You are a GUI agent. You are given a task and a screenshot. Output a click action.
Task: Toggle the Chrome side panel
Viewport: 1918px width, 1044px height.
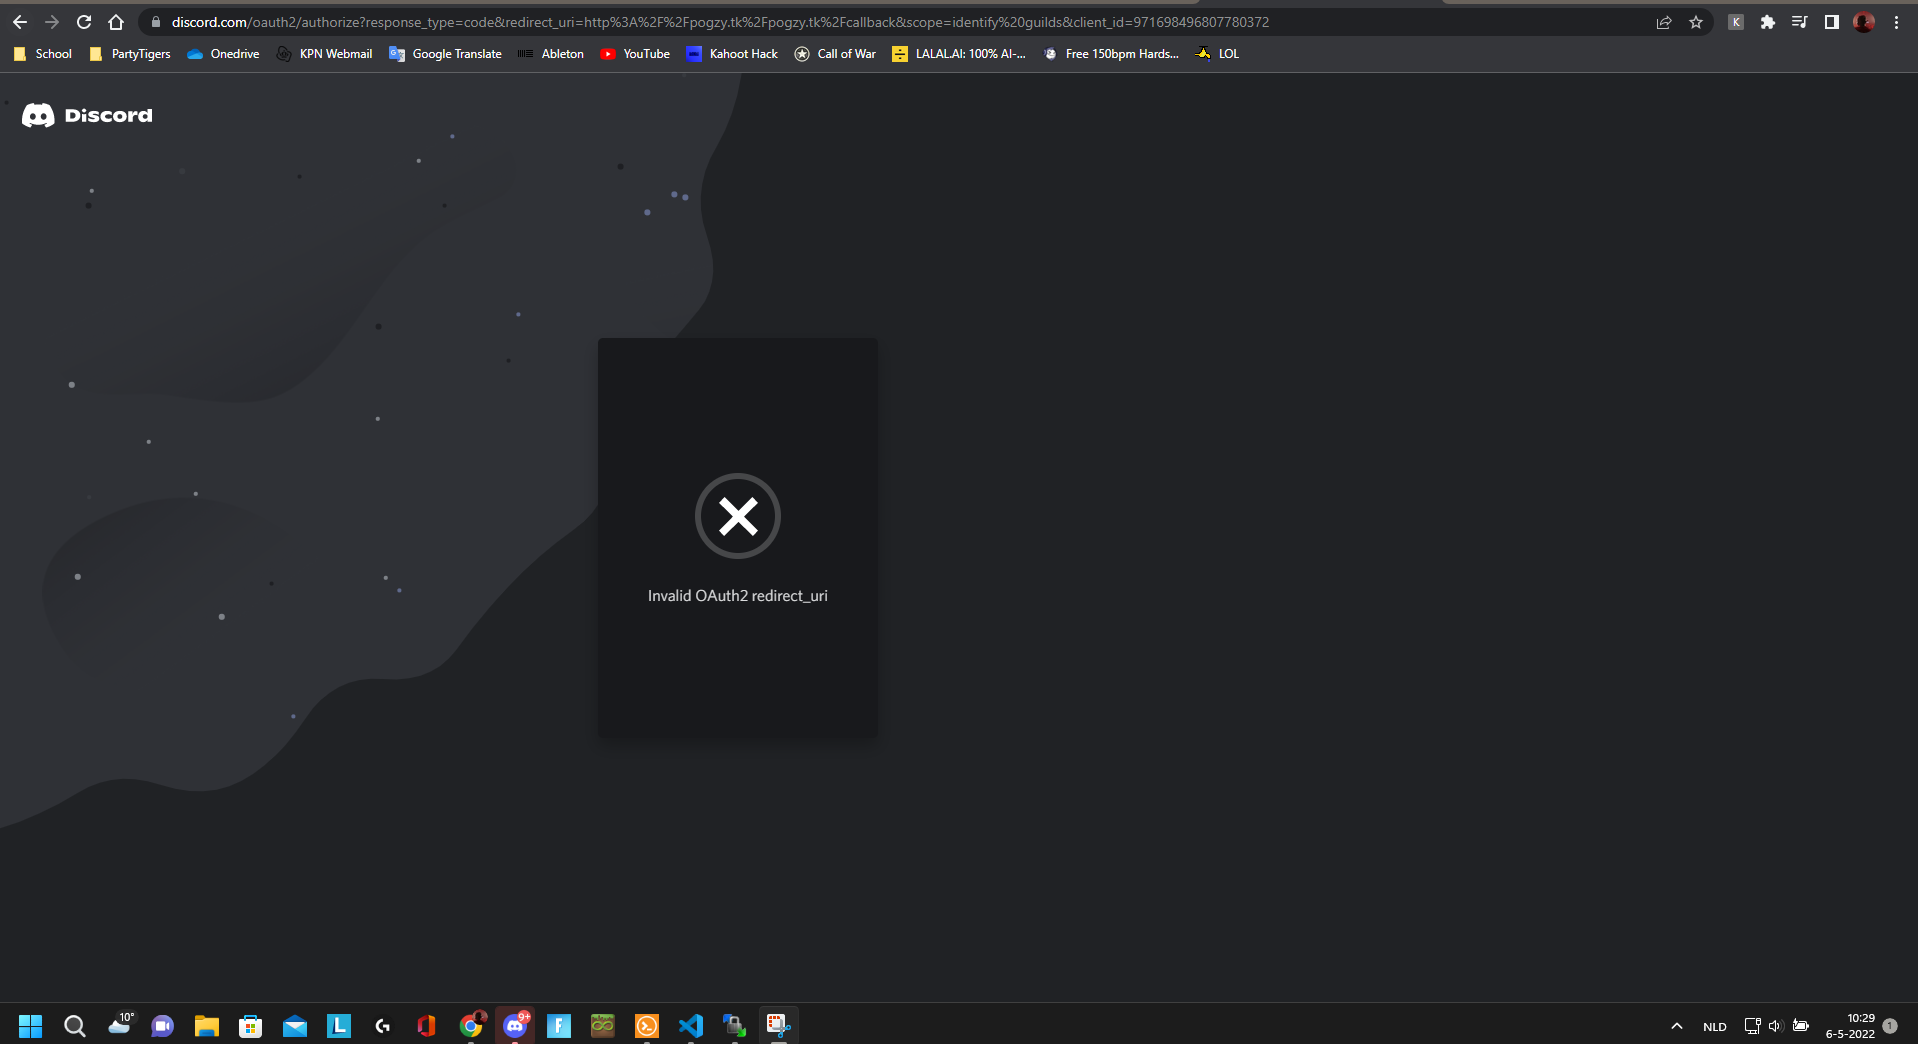(1831, 21)
